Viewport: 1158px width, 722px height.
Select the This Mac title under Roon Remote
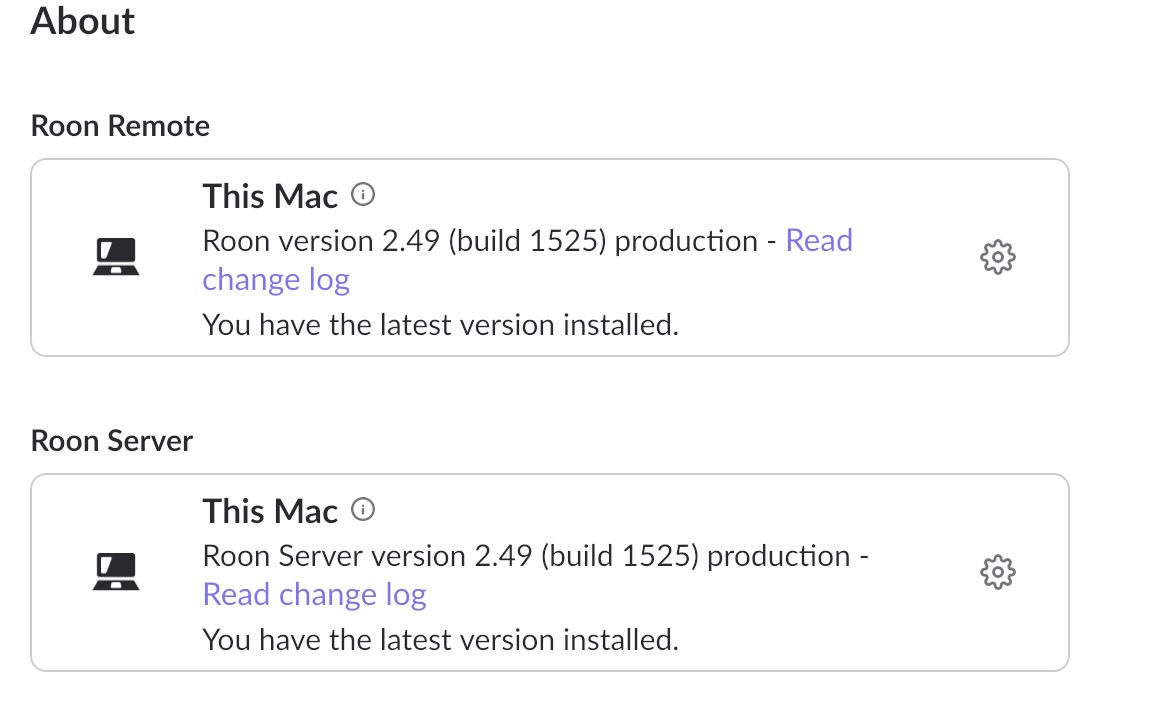coord(270,196)
